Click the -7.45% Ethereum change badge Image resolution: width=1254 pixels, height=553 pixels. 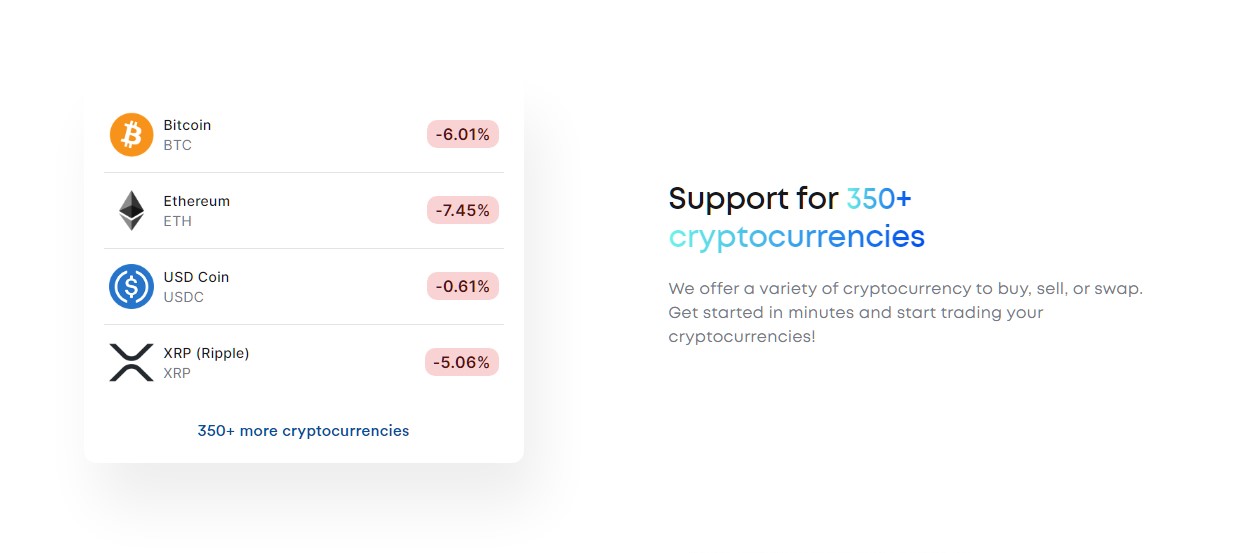pos(463,210)
